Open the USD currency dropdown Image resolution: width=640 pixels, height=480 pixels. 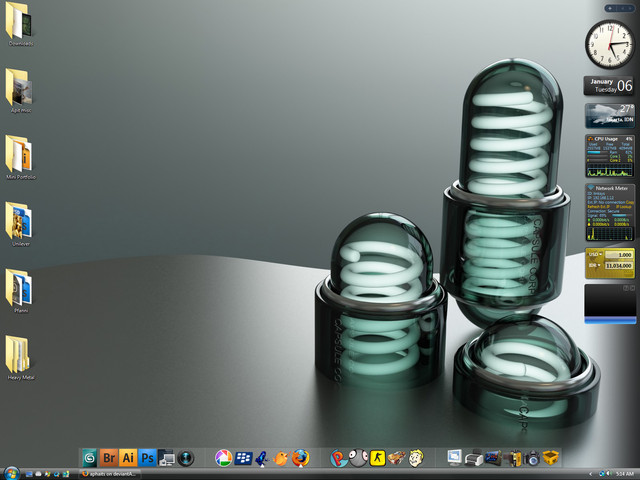click(x=595, y=254)
